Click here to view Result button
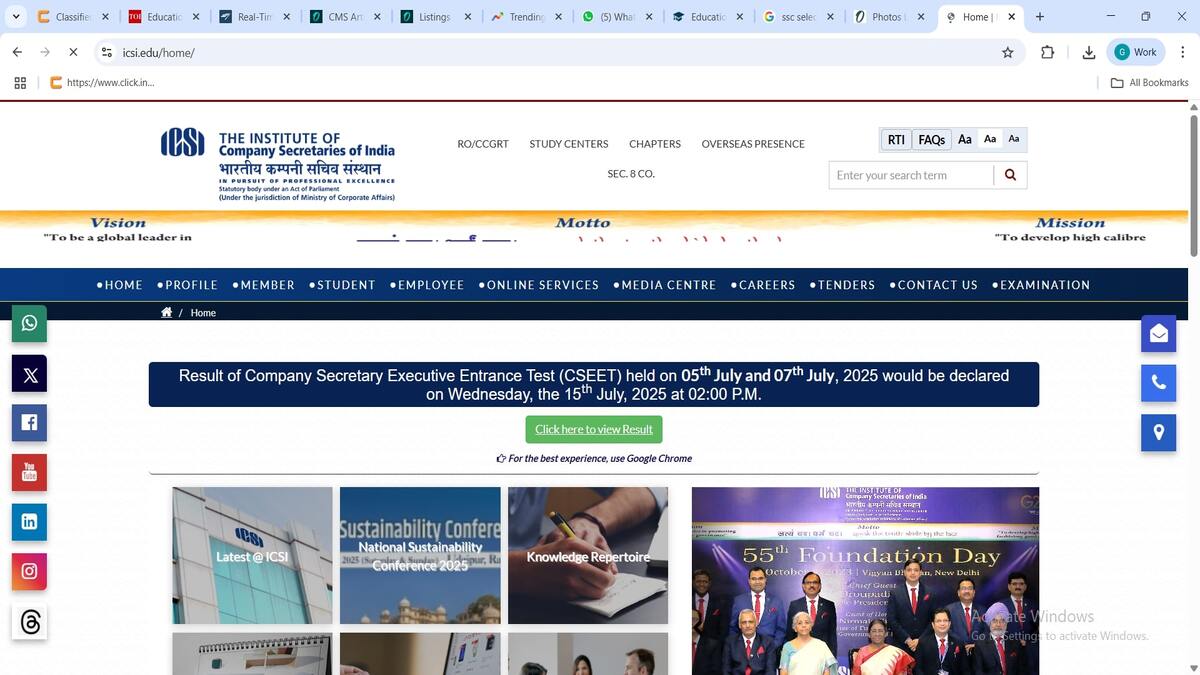Viewport: 1200px width, 675px height. pyautogui.click(x=594, y=429)
